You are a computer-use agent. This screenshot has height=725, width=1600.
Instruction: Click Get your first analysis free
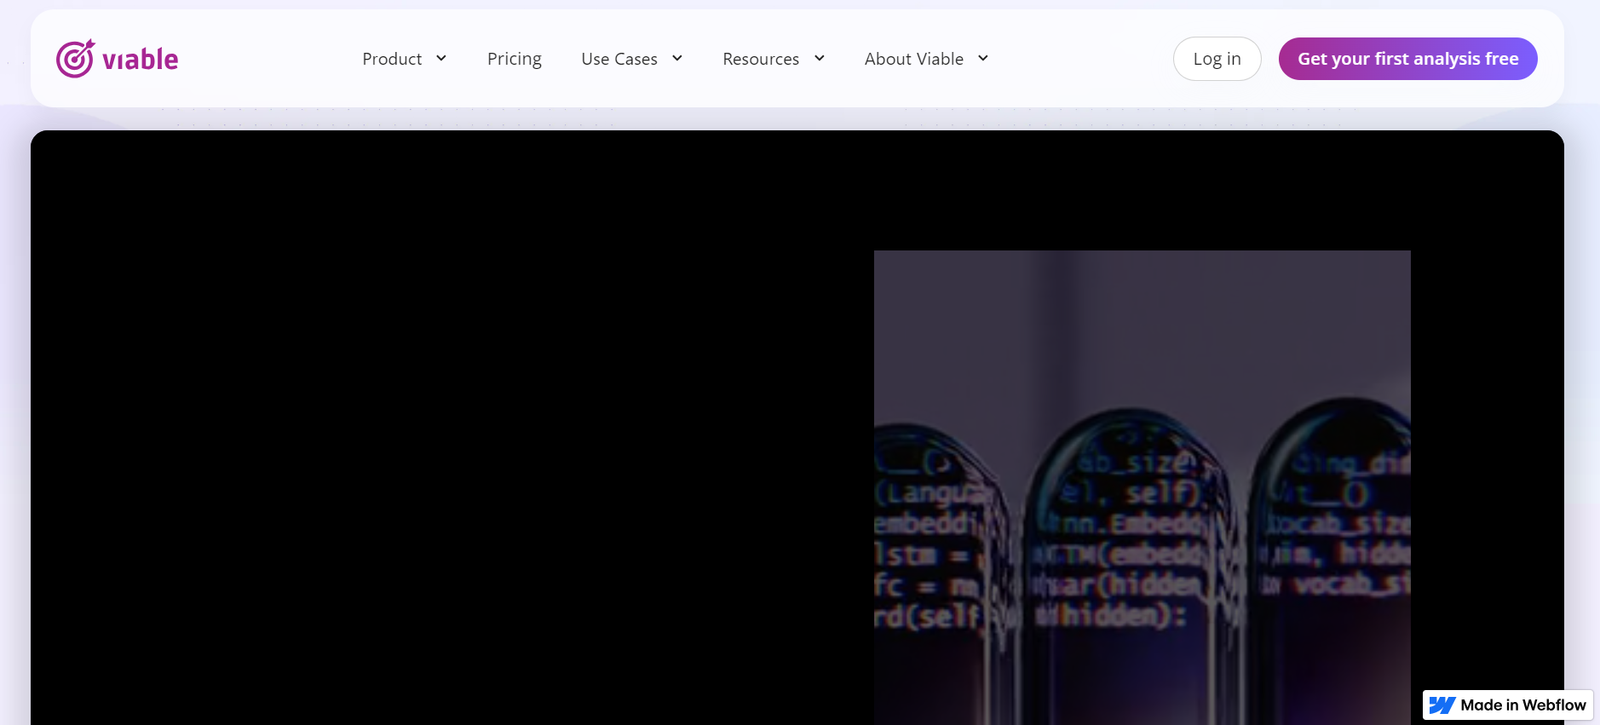(1407, 59)
